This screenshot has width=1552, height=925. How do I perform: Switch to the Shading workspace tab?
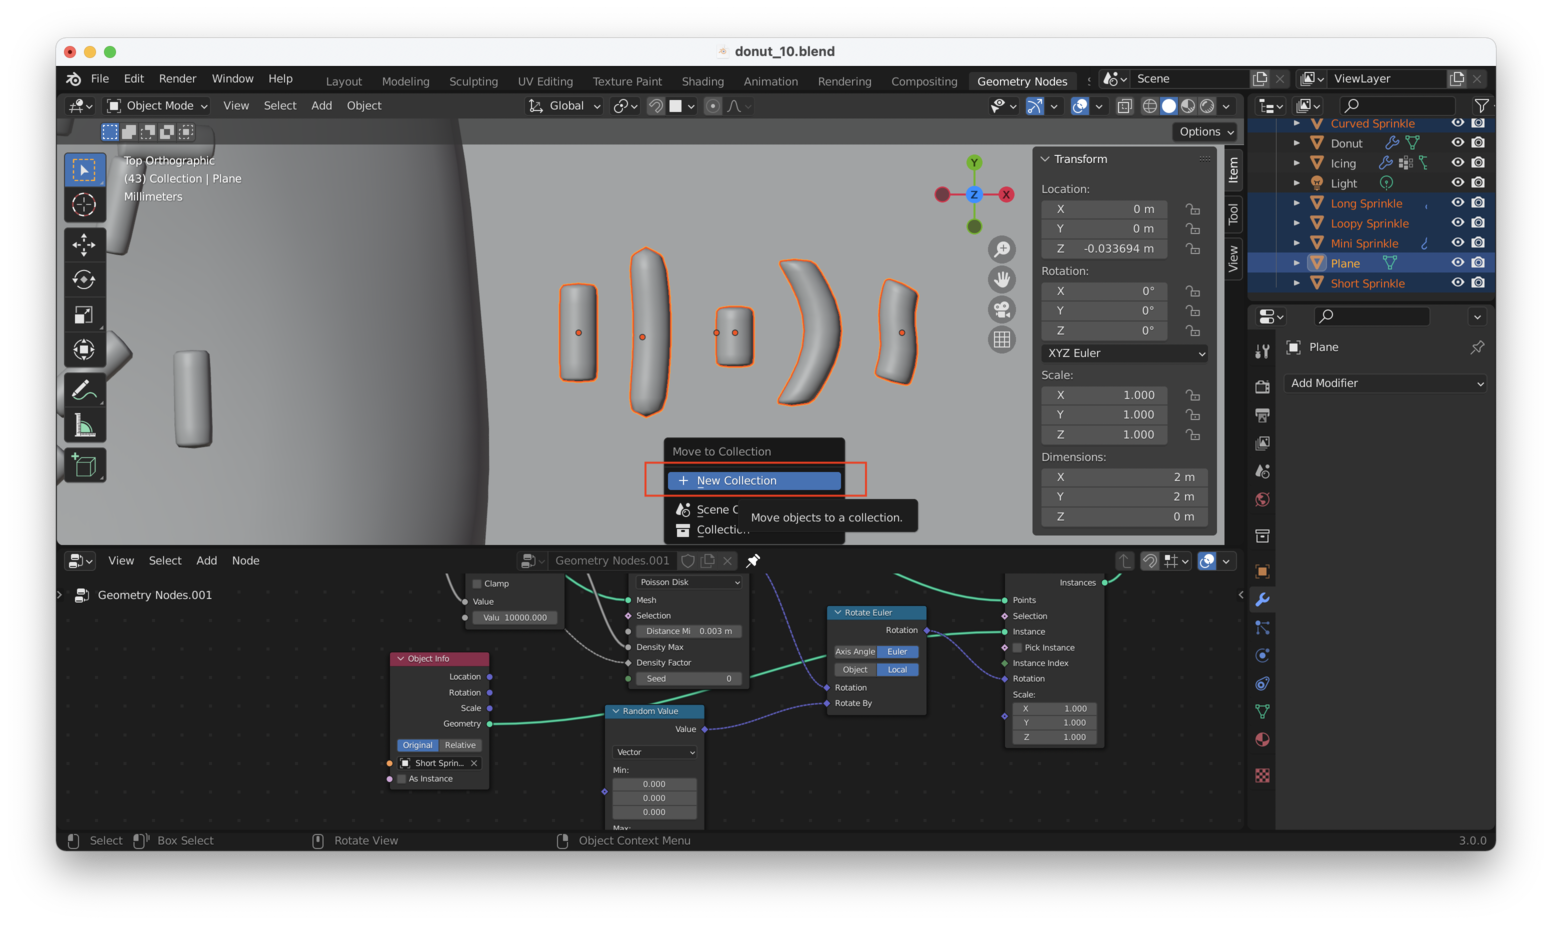pos(702,81)
